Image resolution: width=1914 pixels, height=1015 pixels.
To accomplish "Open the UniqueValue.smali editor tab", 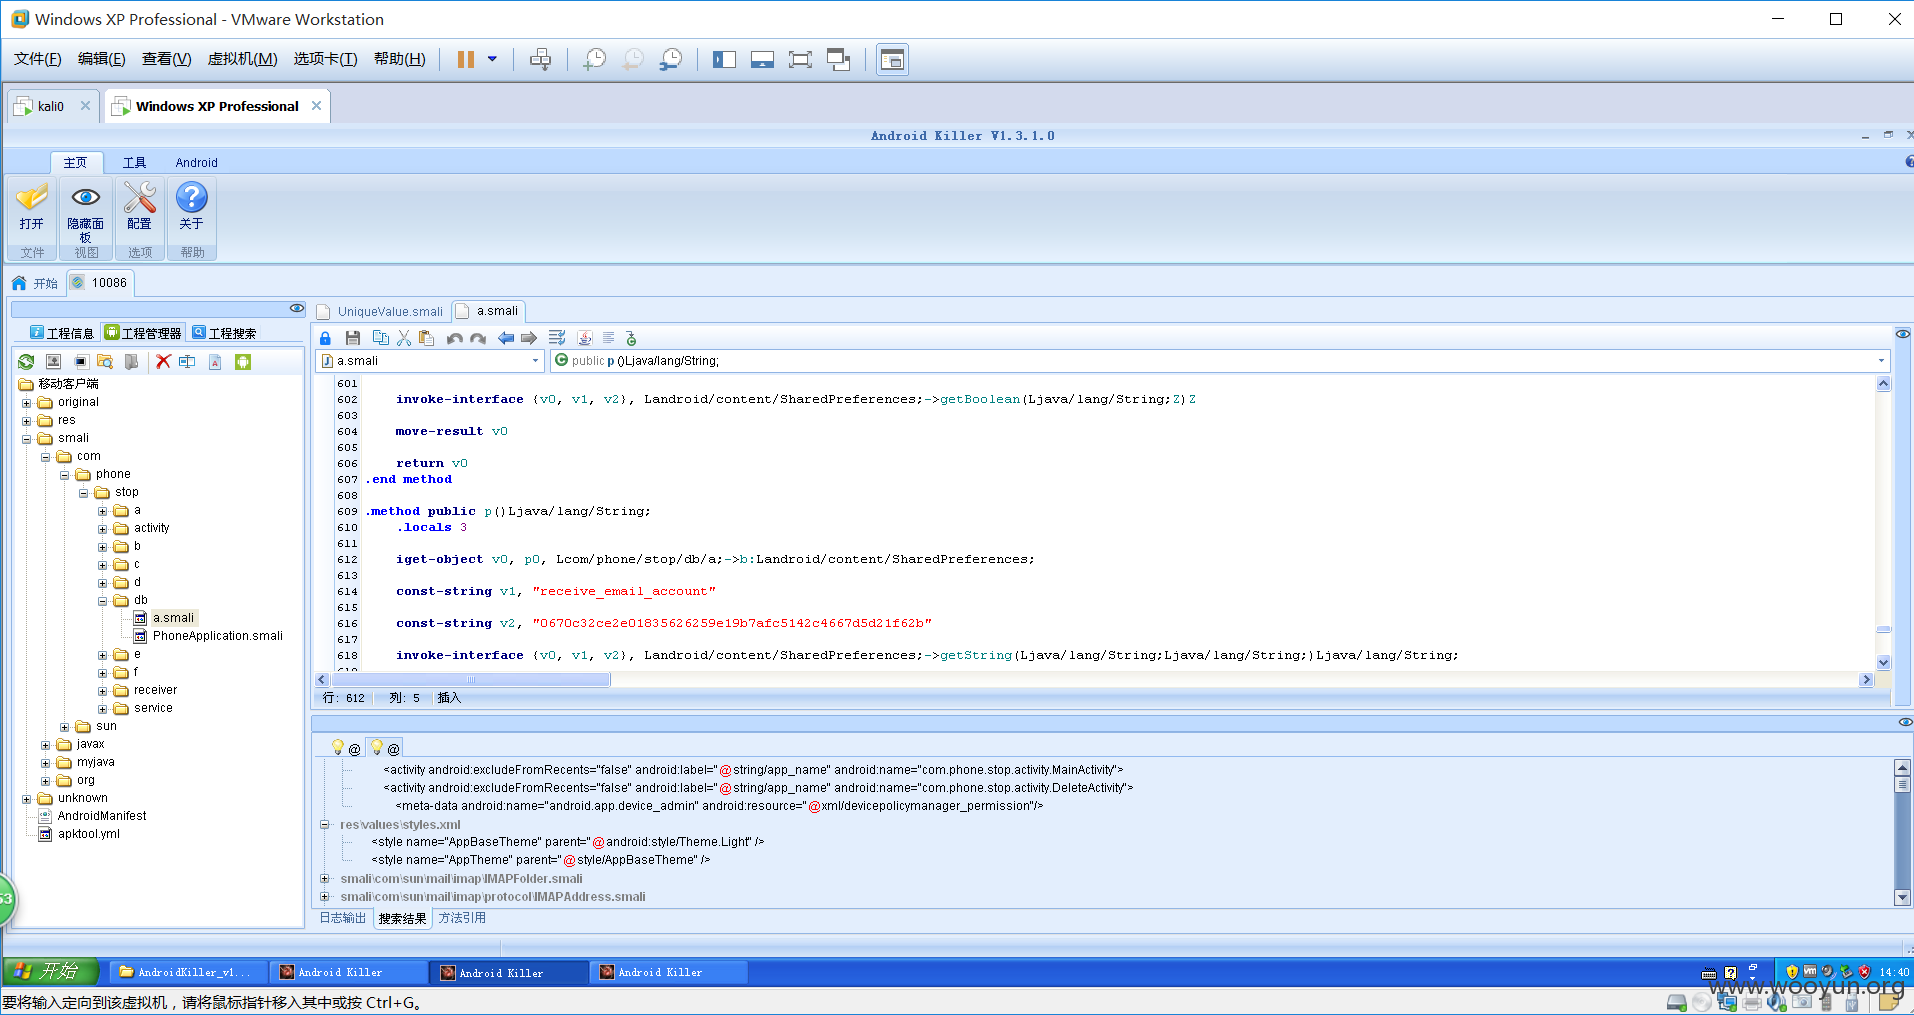I will click(381, 311).
